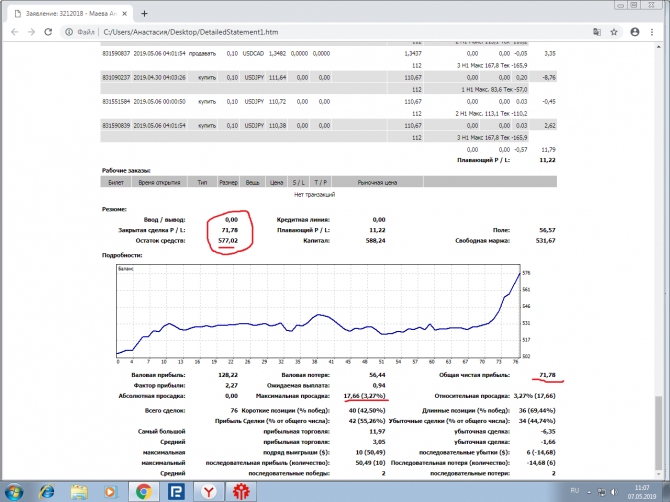
Task: Select the Заявление: 3212018 browser tab
Action: (71, 14)
